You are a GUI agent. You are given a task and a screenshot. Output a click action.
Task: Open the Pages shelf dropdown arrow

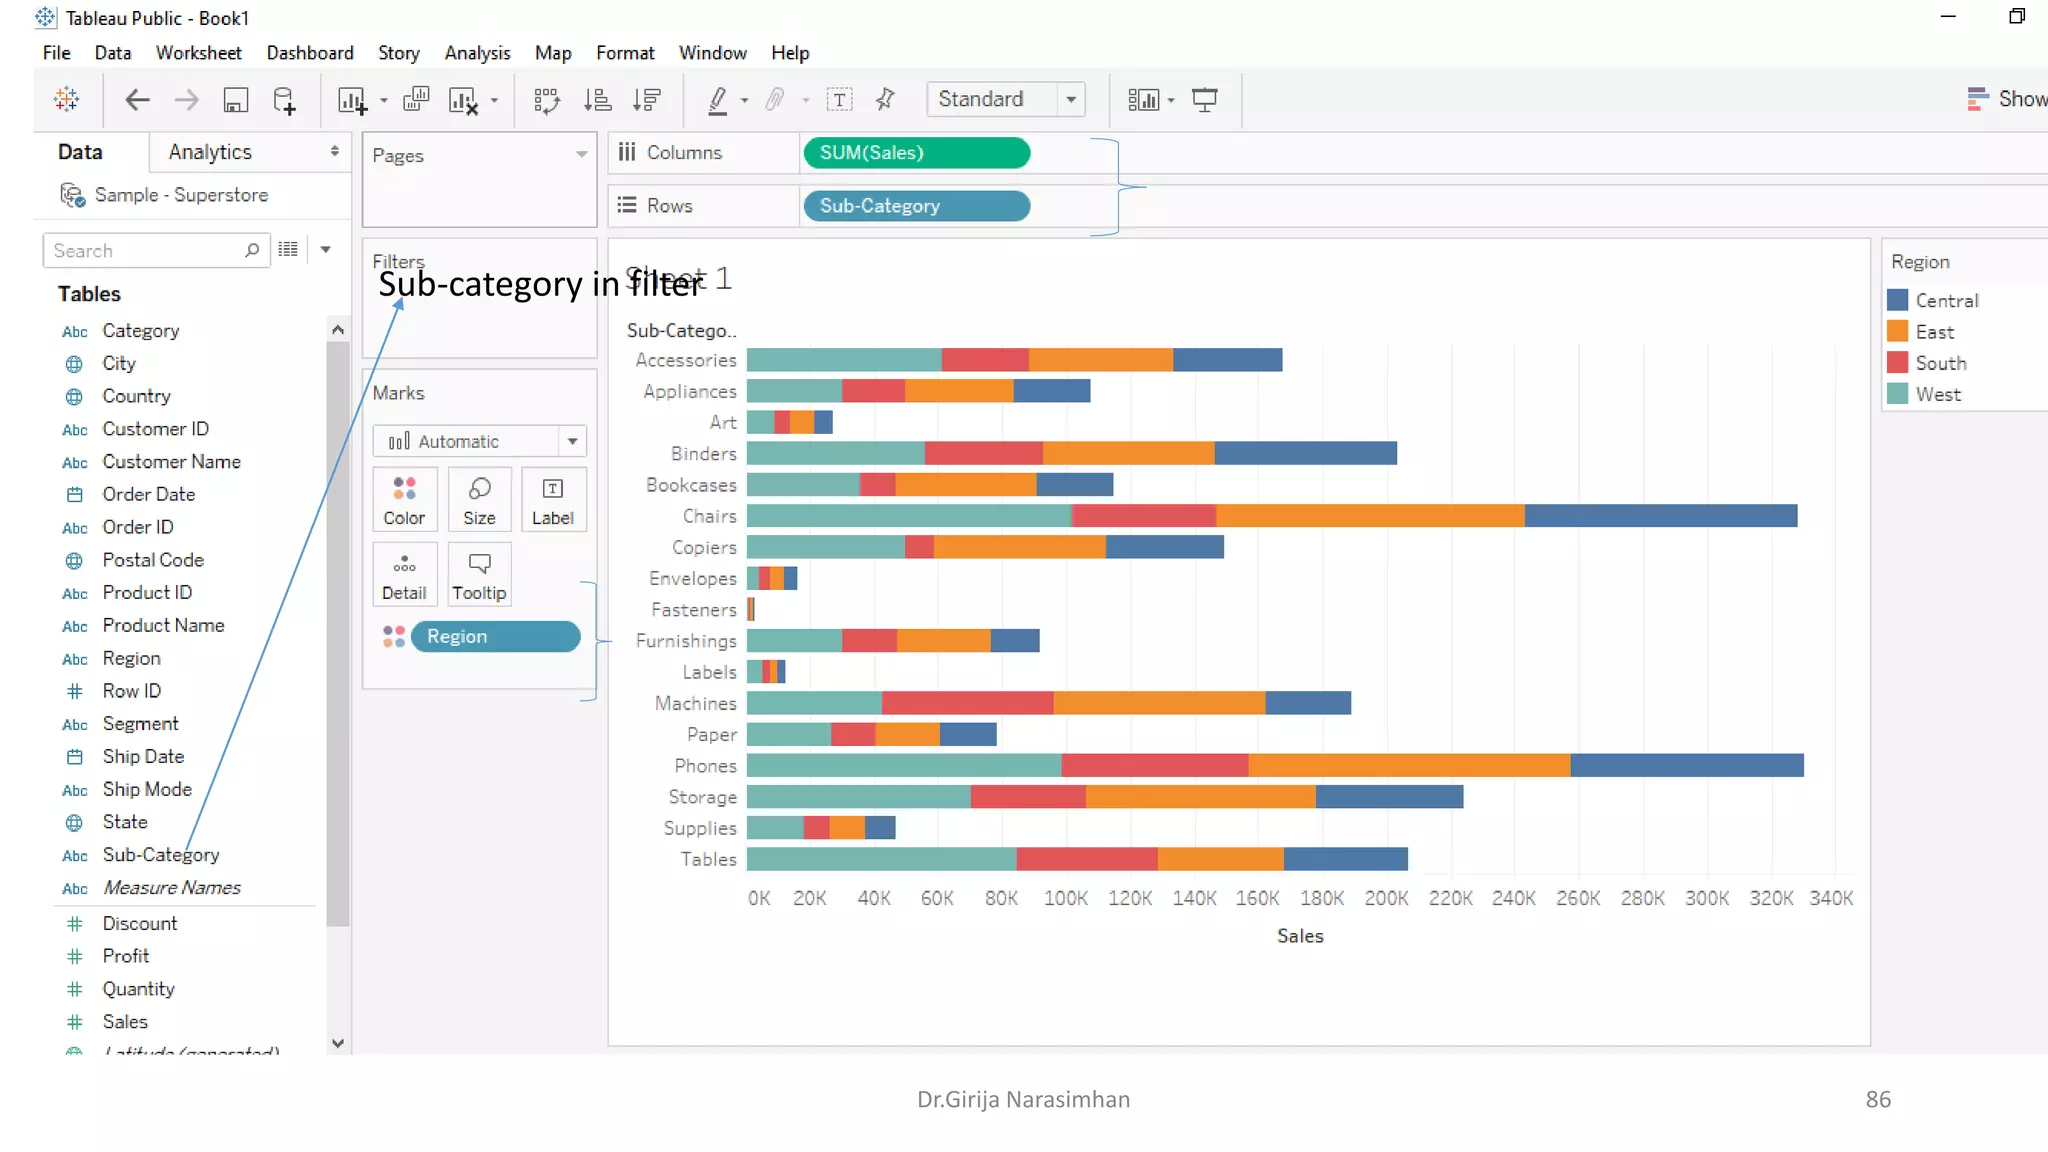tap(581, 155)
